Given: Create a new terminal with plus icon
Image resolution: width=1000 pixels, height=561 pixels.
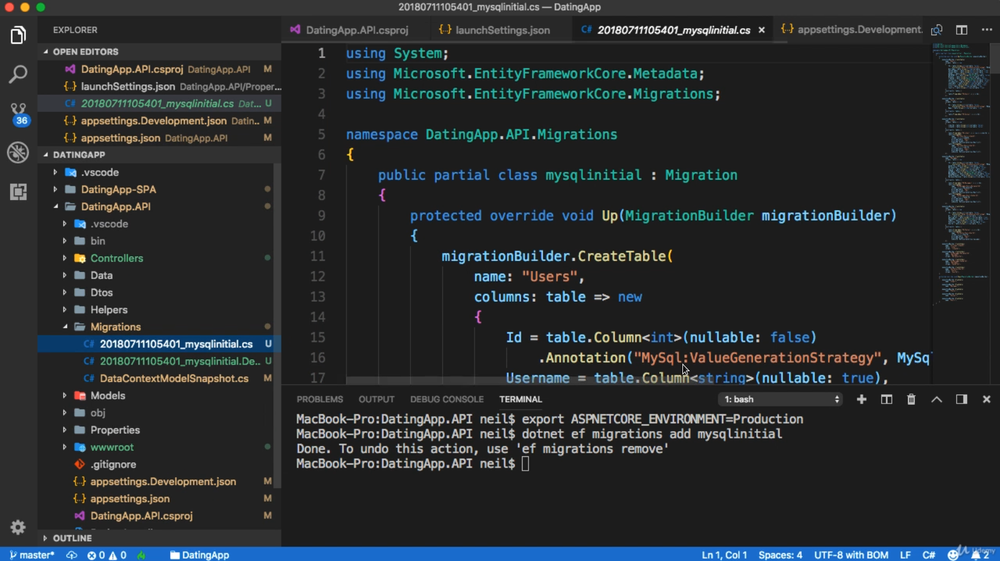Looking at the screenshot, I should click(862, 399).
